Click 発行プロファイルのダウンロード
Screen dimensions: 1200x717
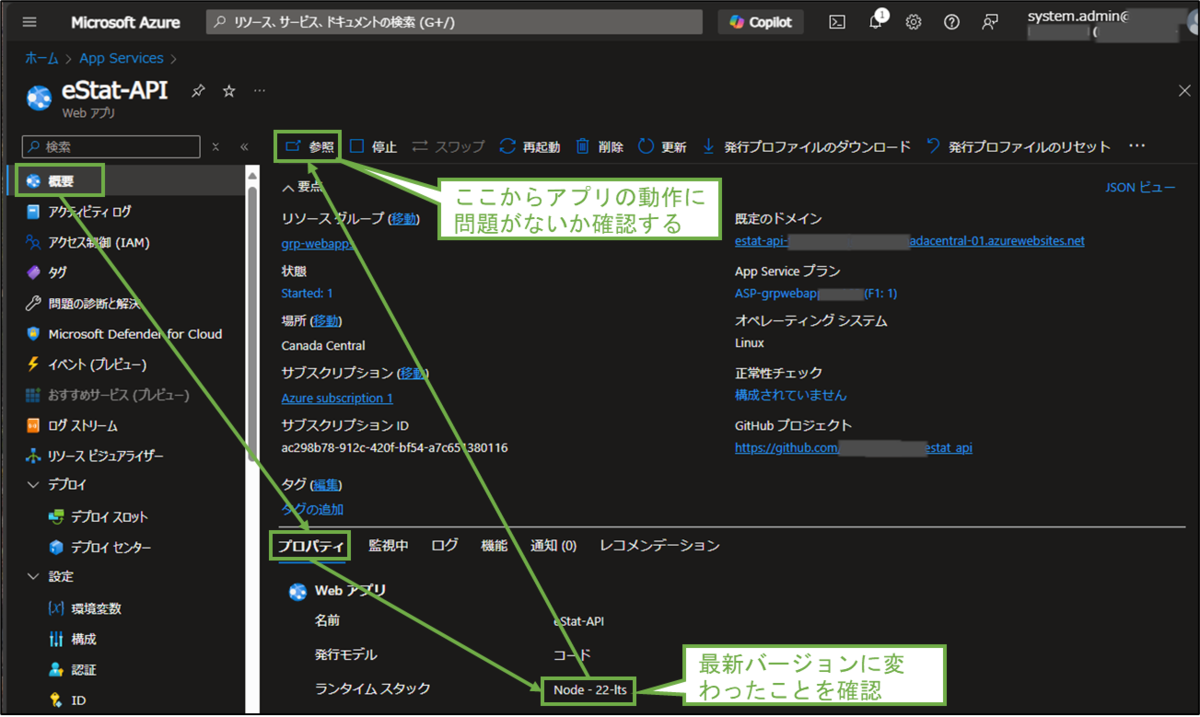pos(806,147)
